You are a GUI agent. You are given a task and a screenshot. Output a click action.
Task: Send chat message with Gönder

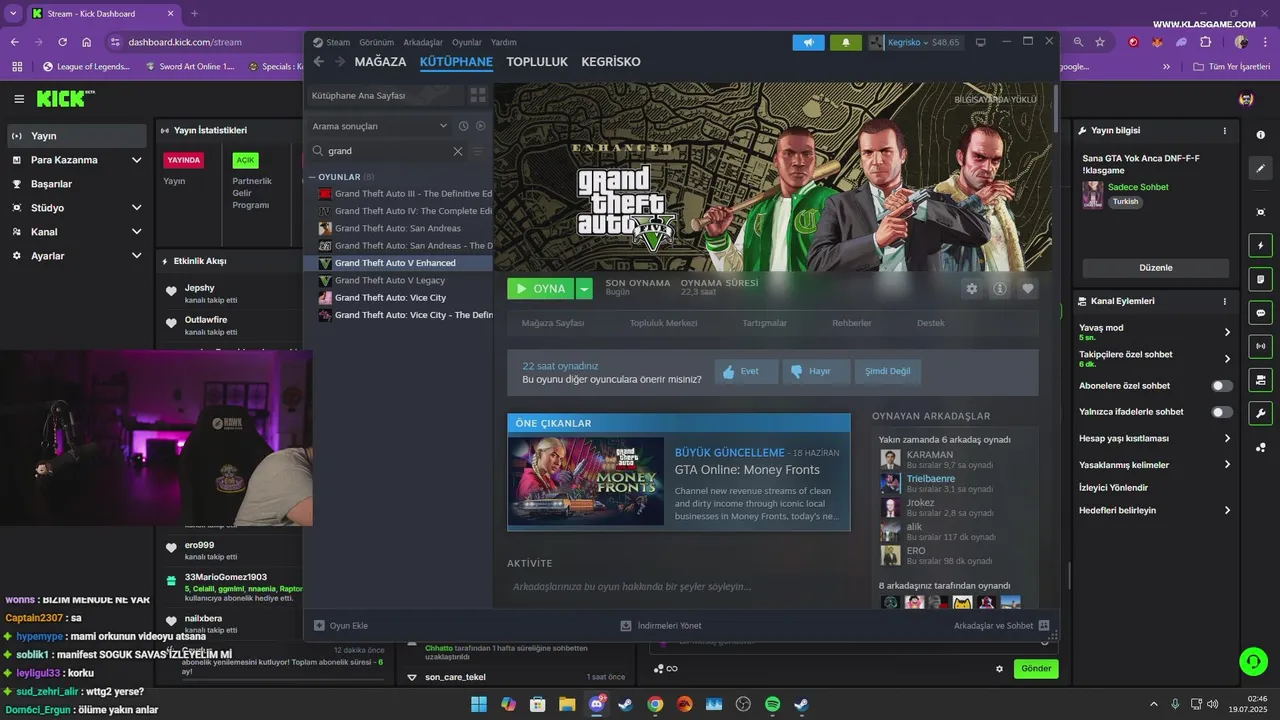(1036, 669)
